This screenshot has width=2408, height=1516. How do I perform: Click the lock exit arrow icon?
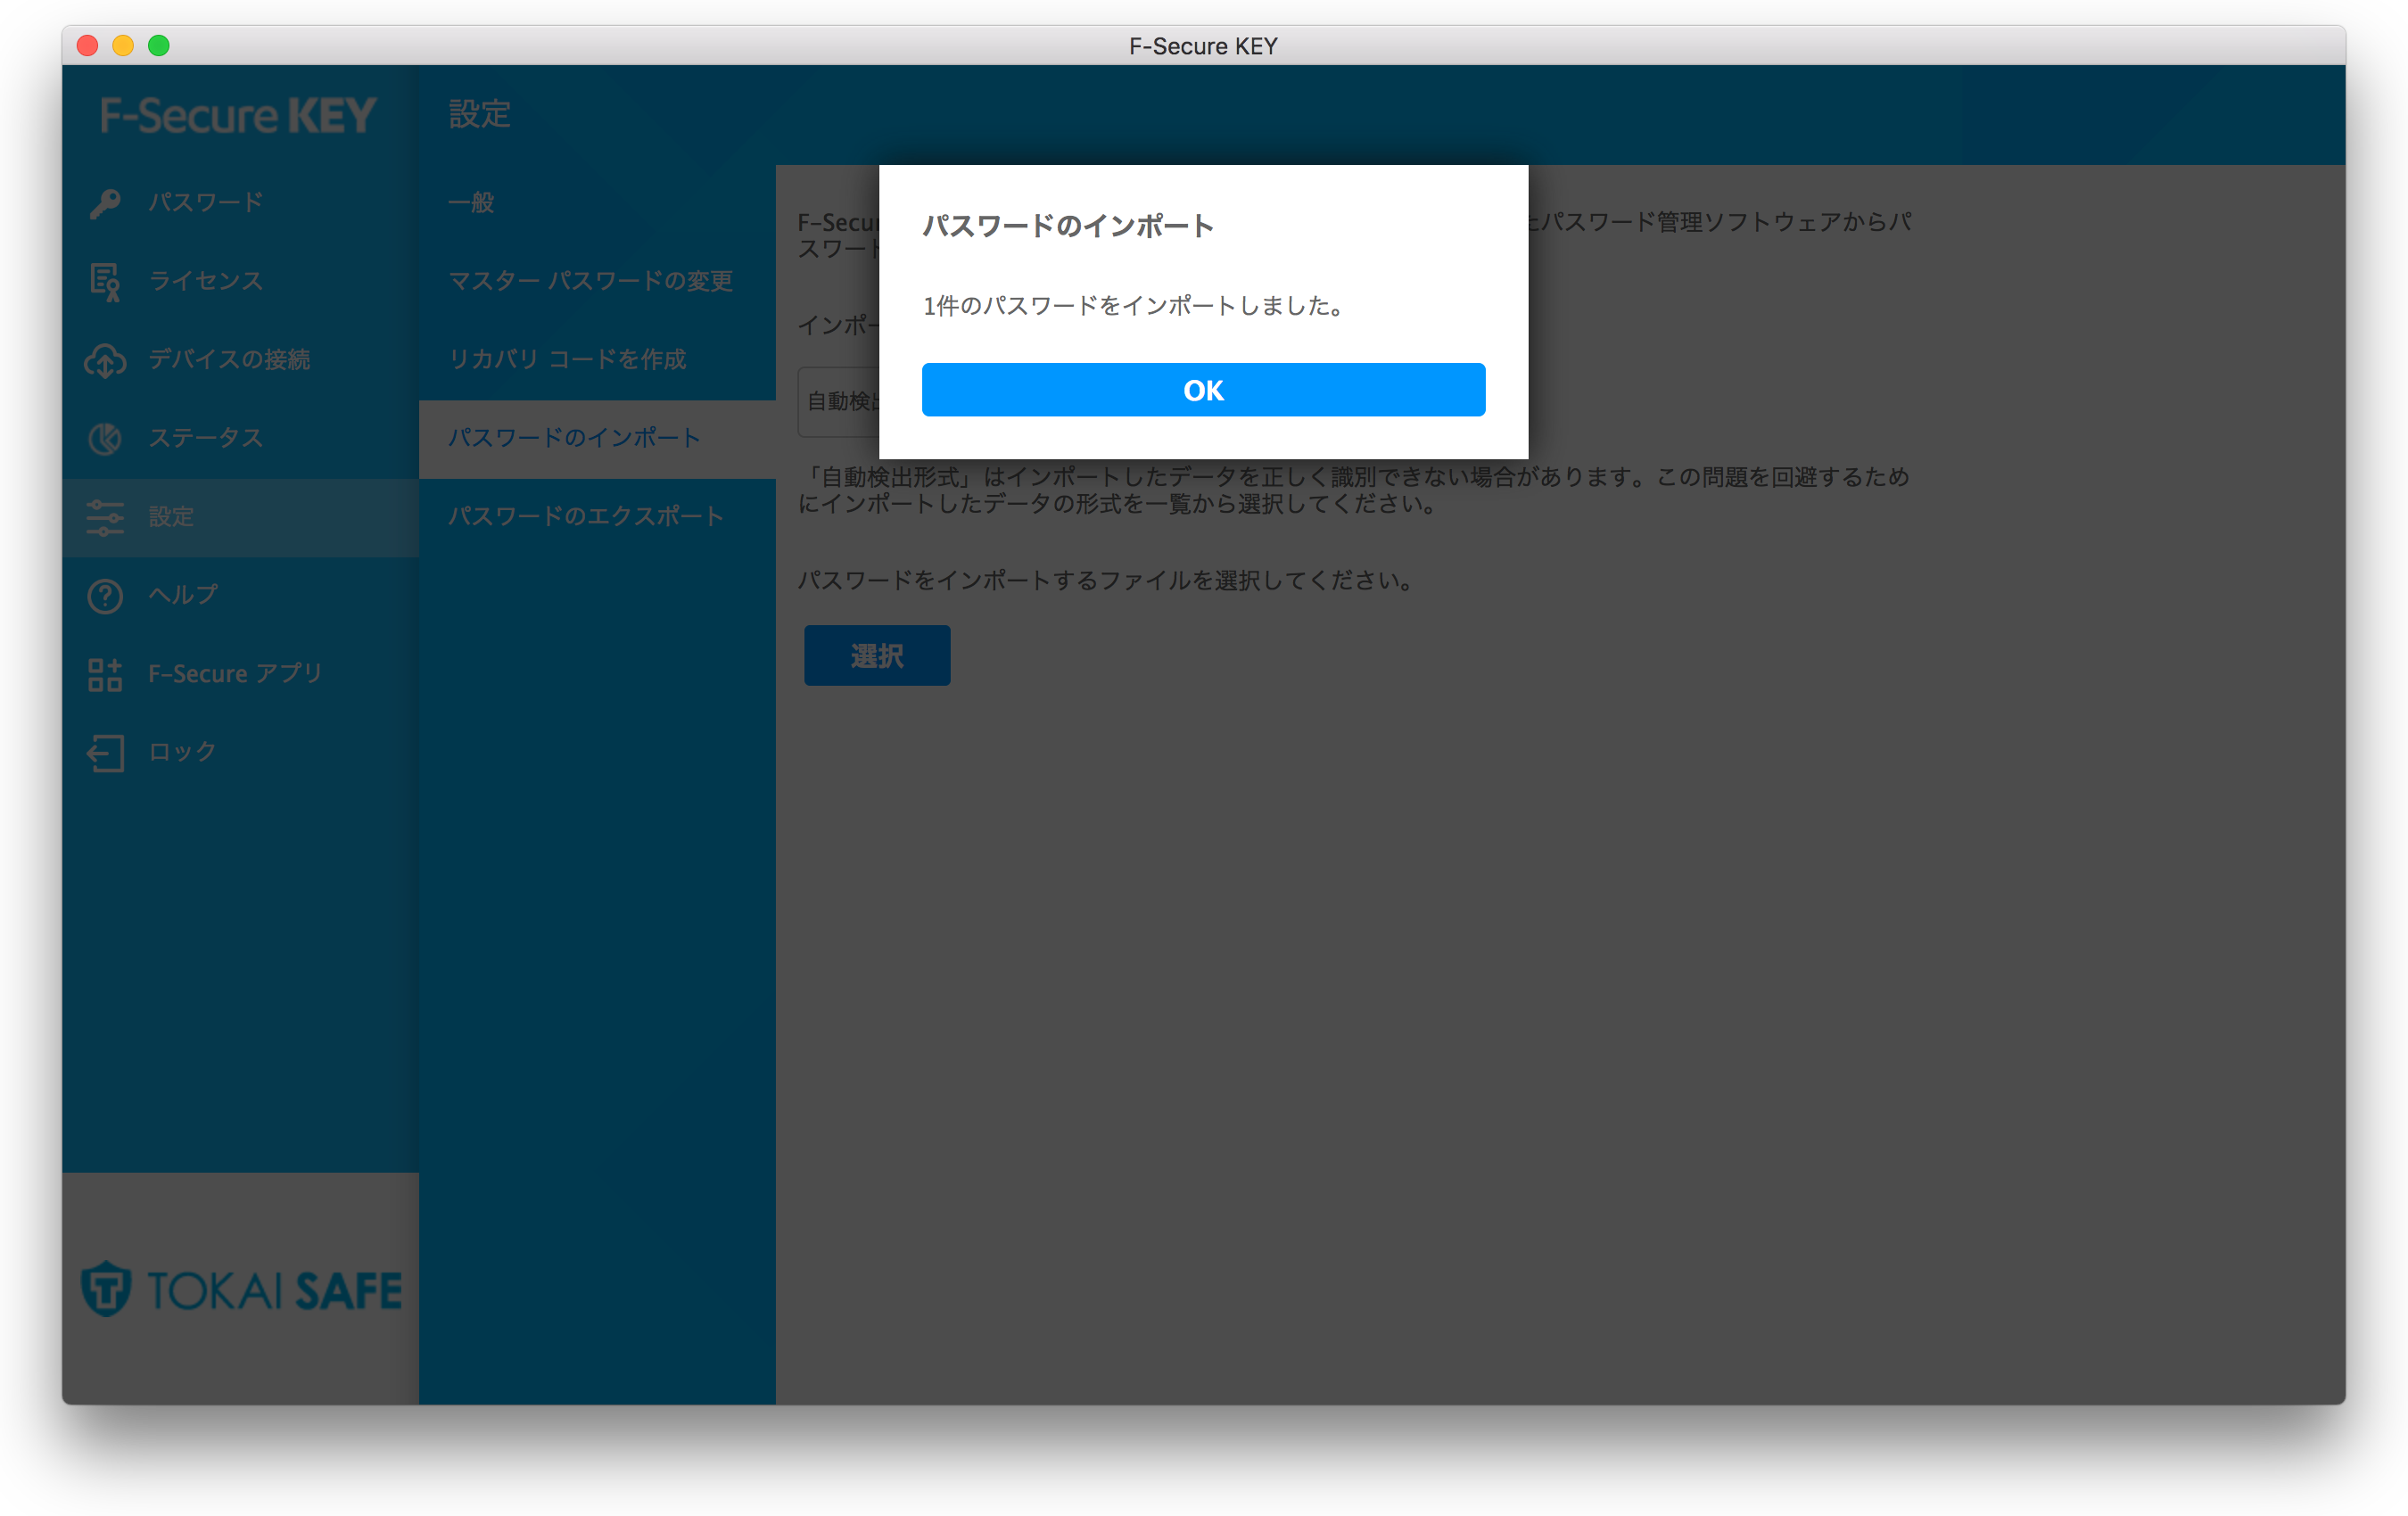(x=104, y=753)
